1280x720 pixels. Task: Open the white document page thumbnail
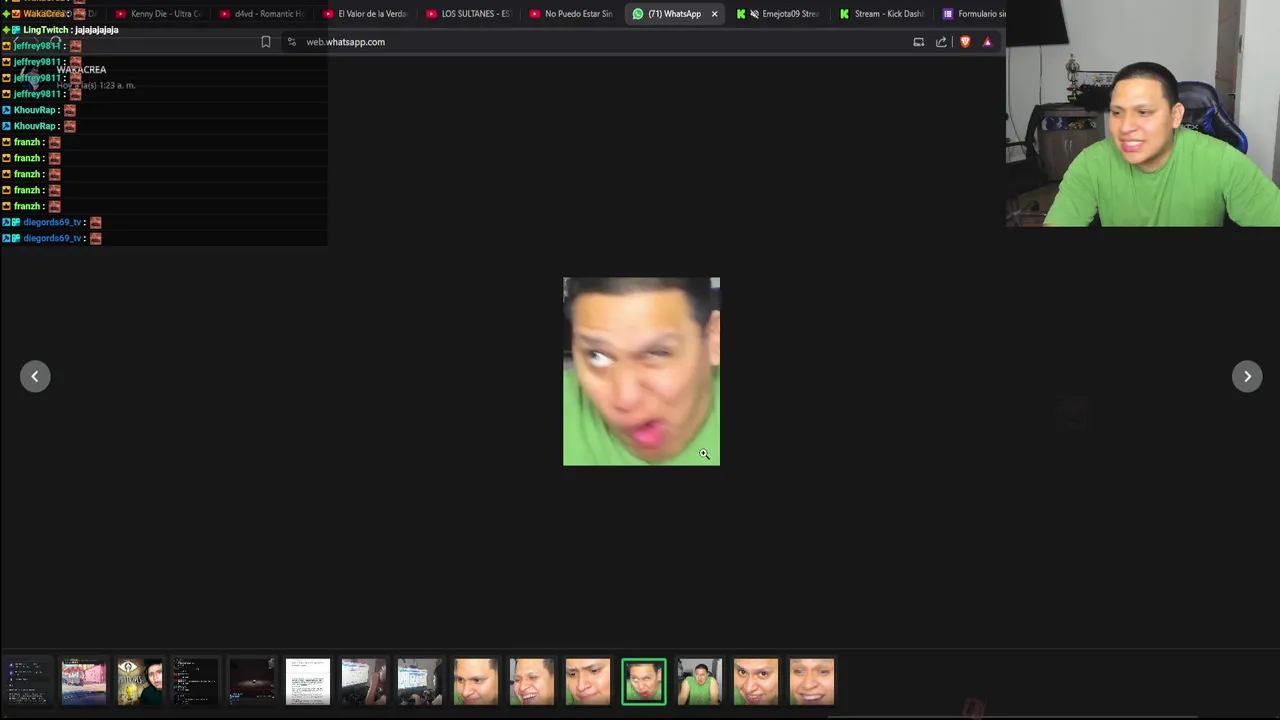coord(308,682)
